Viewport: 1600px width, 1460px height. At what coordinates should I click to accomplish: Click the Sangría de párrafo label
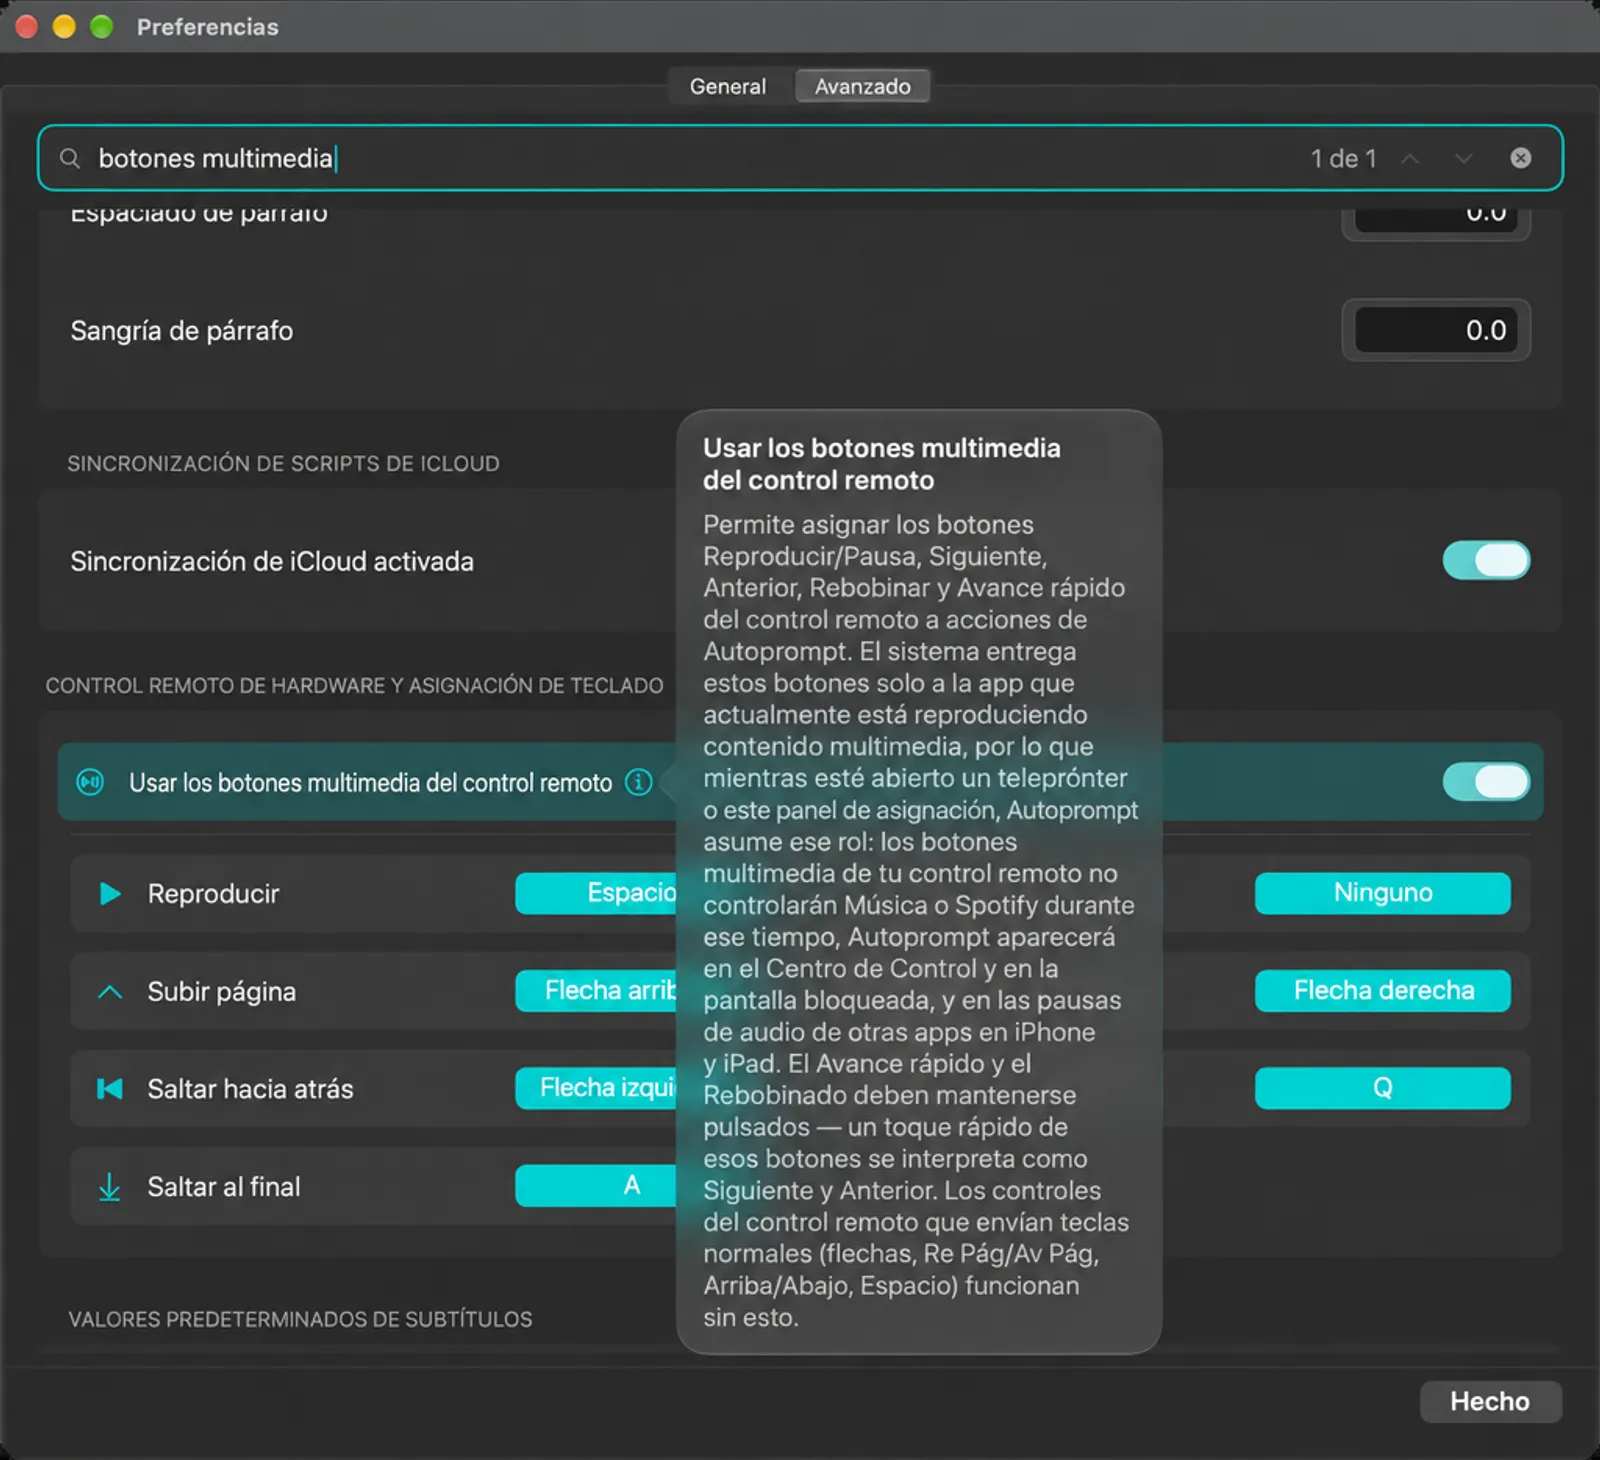(x=182, y=330)
